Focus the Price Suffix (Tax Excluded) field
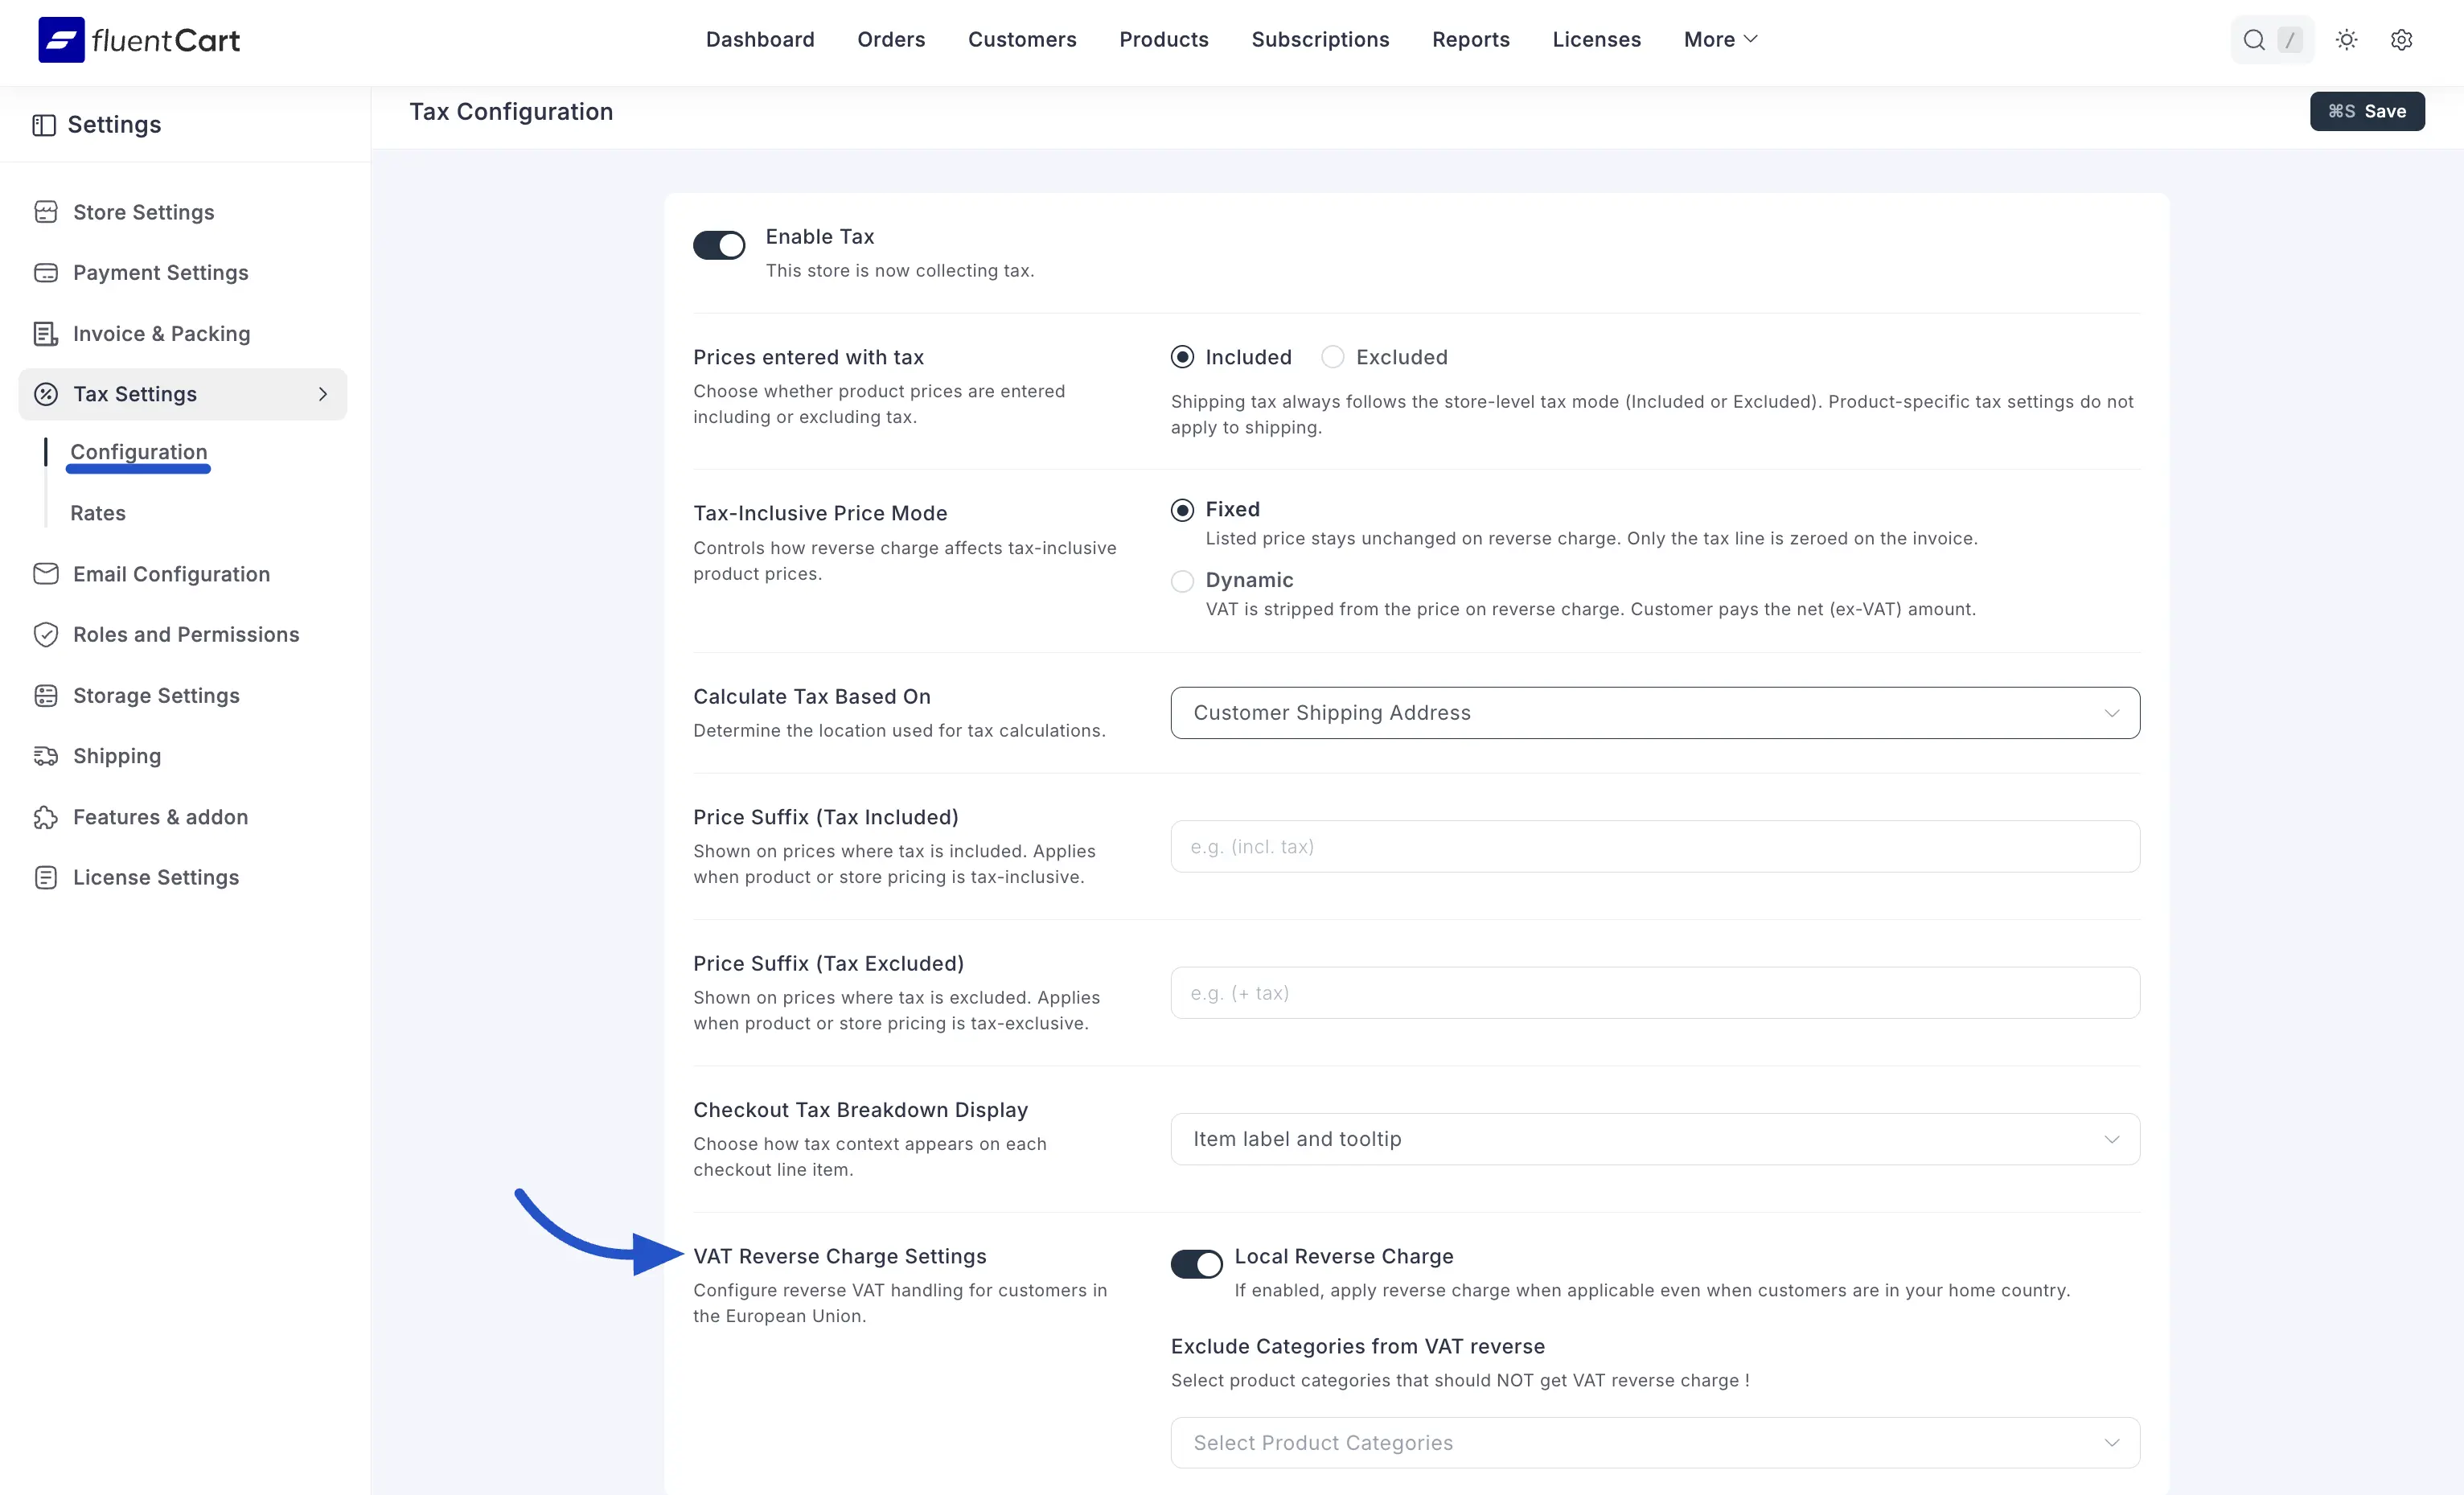2464x1495 pixels. [x=1655, y=993]
